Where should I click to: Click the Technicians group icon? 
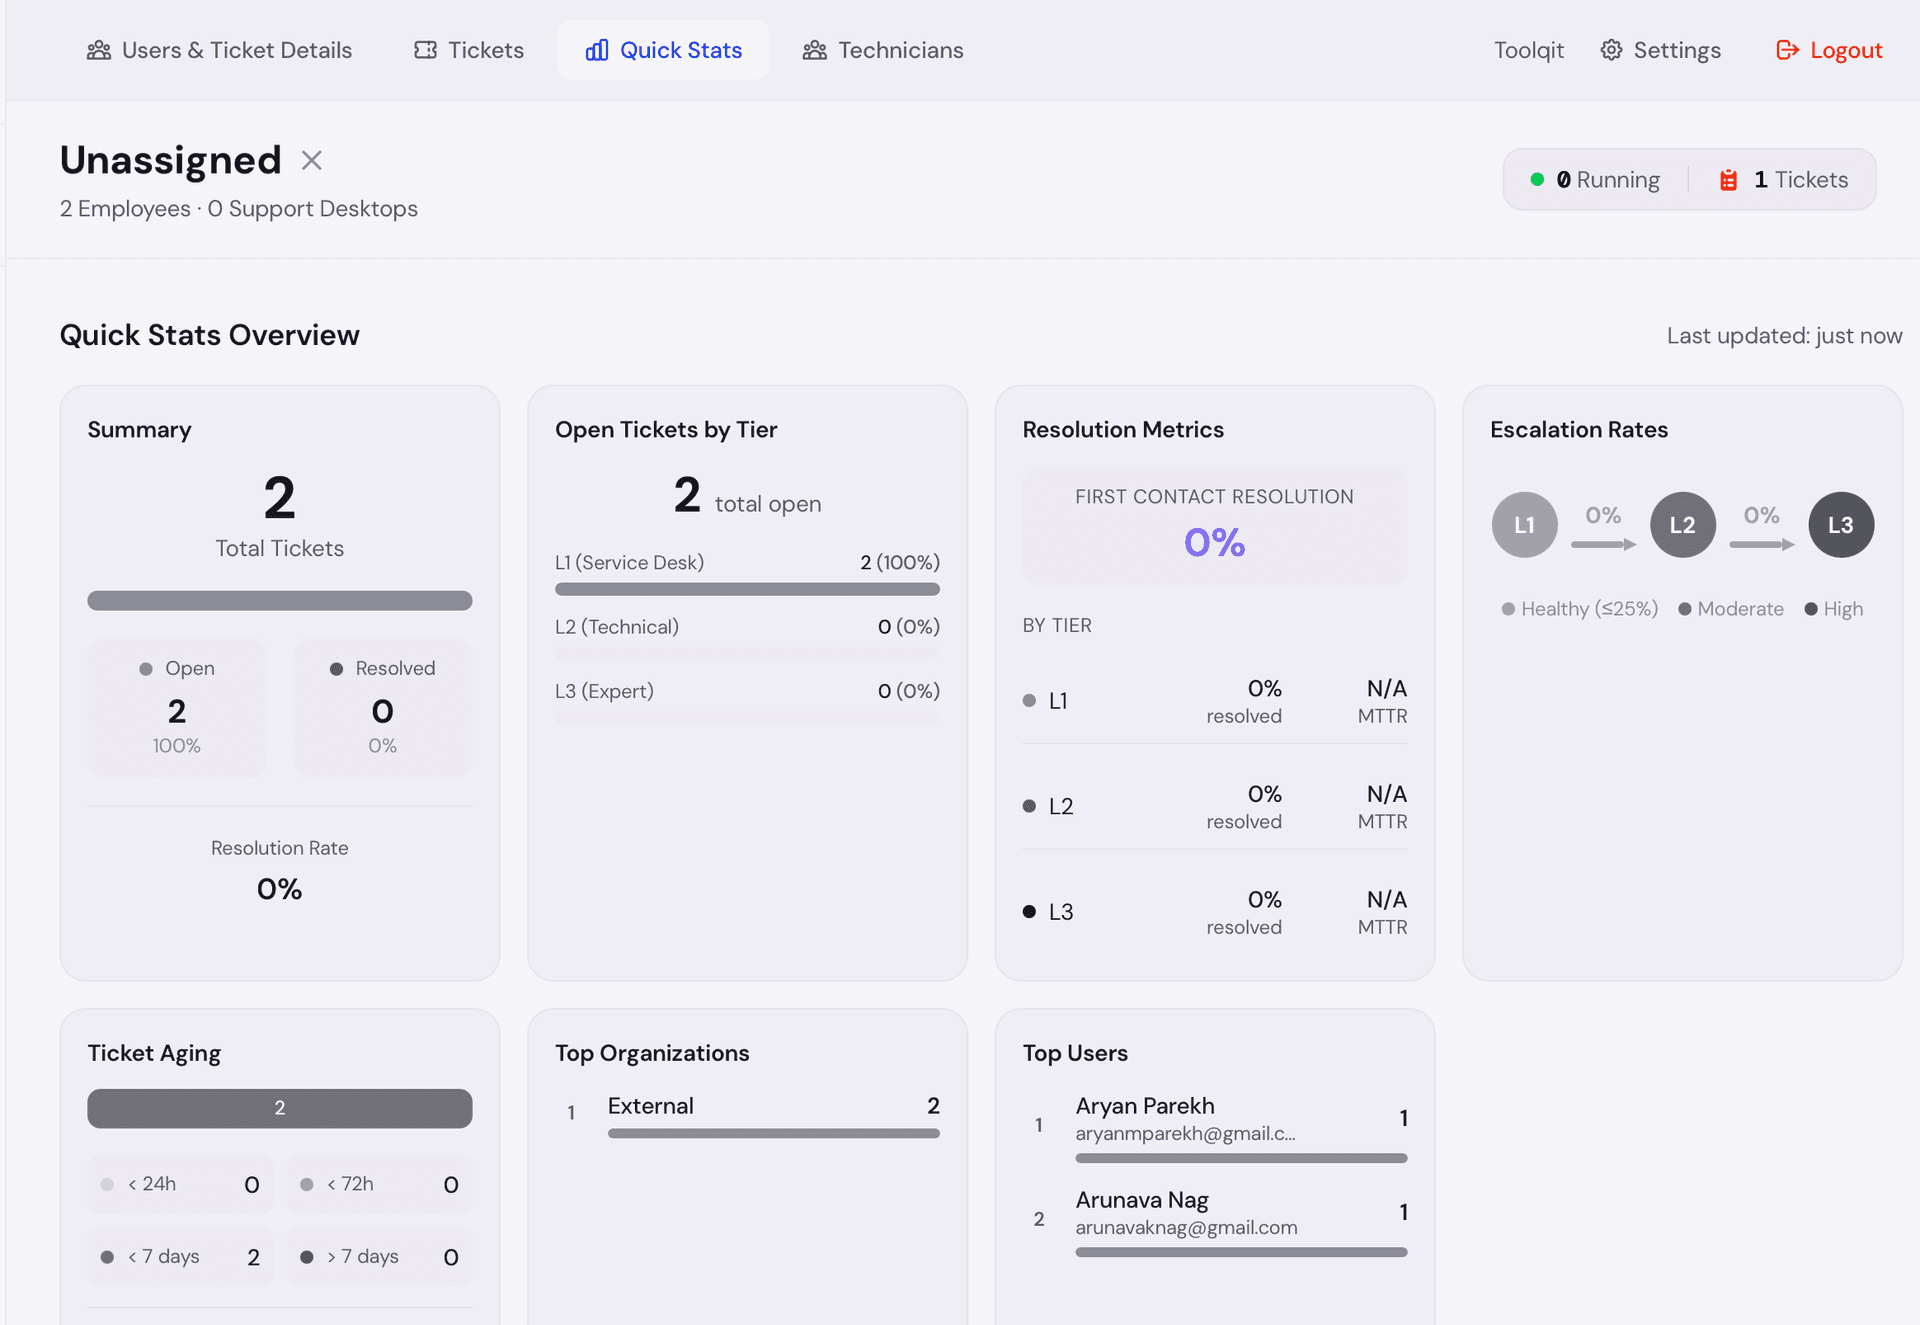tap(813, 49)
